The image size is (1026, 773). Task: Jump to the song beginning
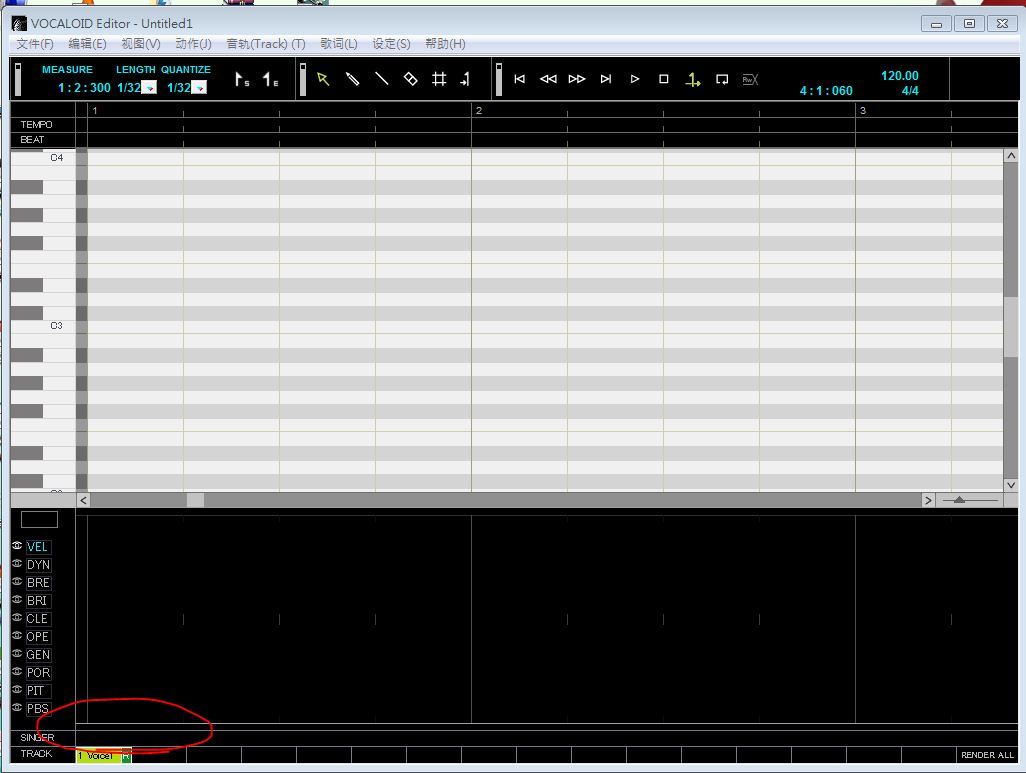click(520, 79)
